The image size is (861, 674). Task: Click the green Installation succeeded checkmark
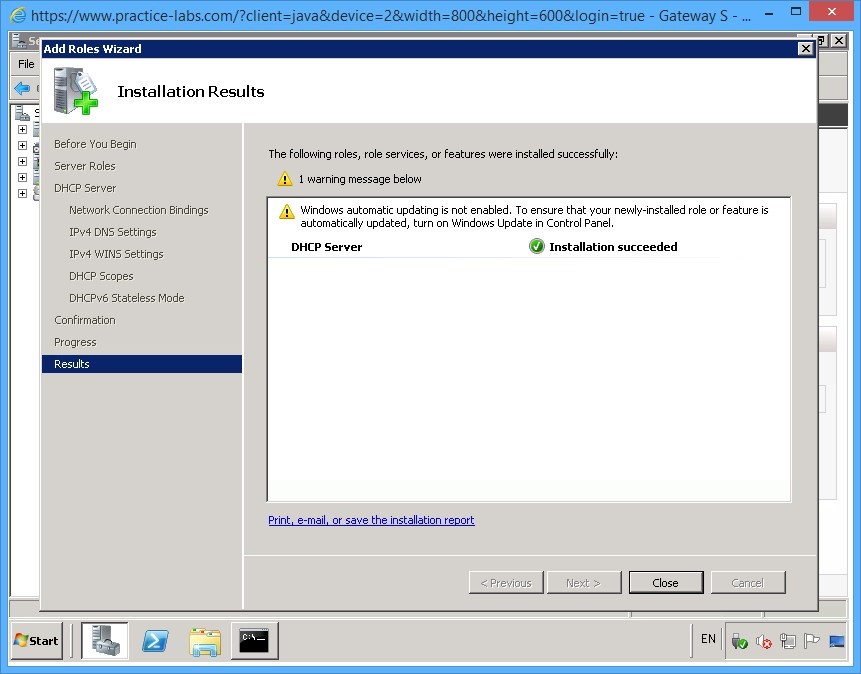pyautogui.click(x=537, y=247)
